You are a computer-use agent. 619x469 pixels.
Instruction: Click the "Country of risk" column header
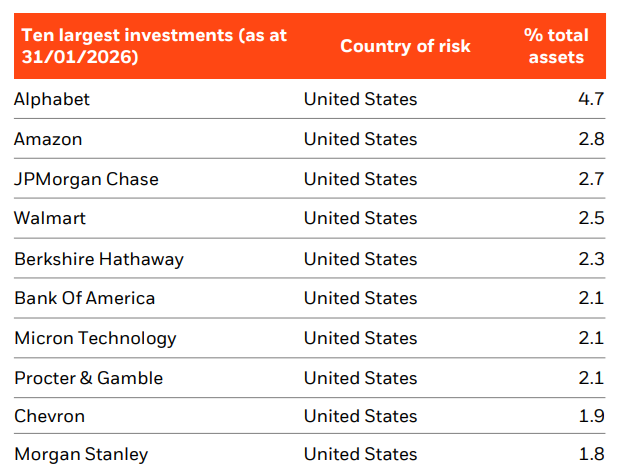point(405,46)
